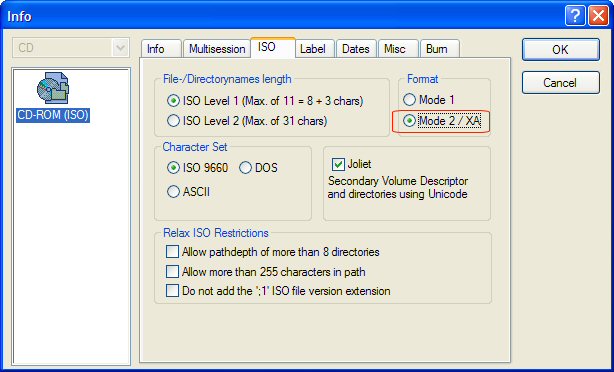Screen dimensions: 614x372
Task: Click the CD-ROM (ISO) label text
Action: 53,115
